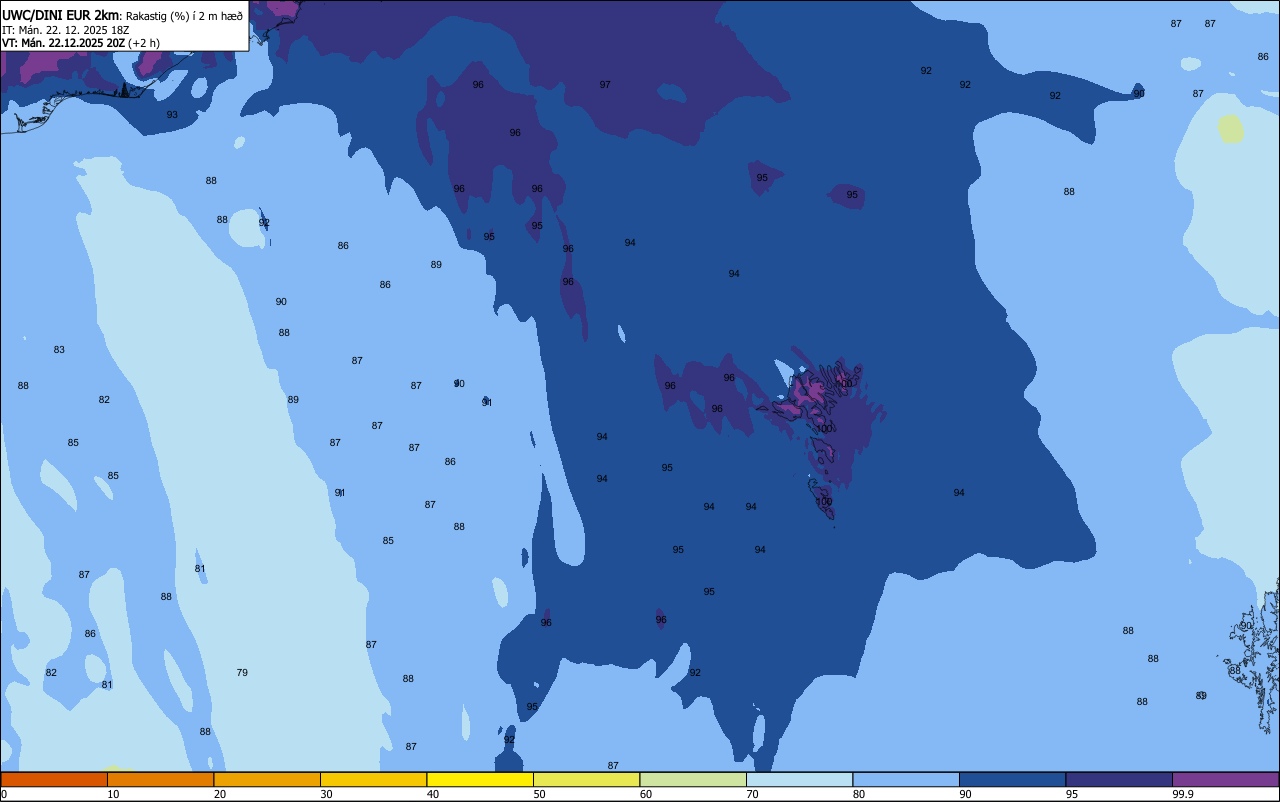
Task: Click the 'VT: Mán. 22.12.2025 20Z' line
Action: pos(64,43)
